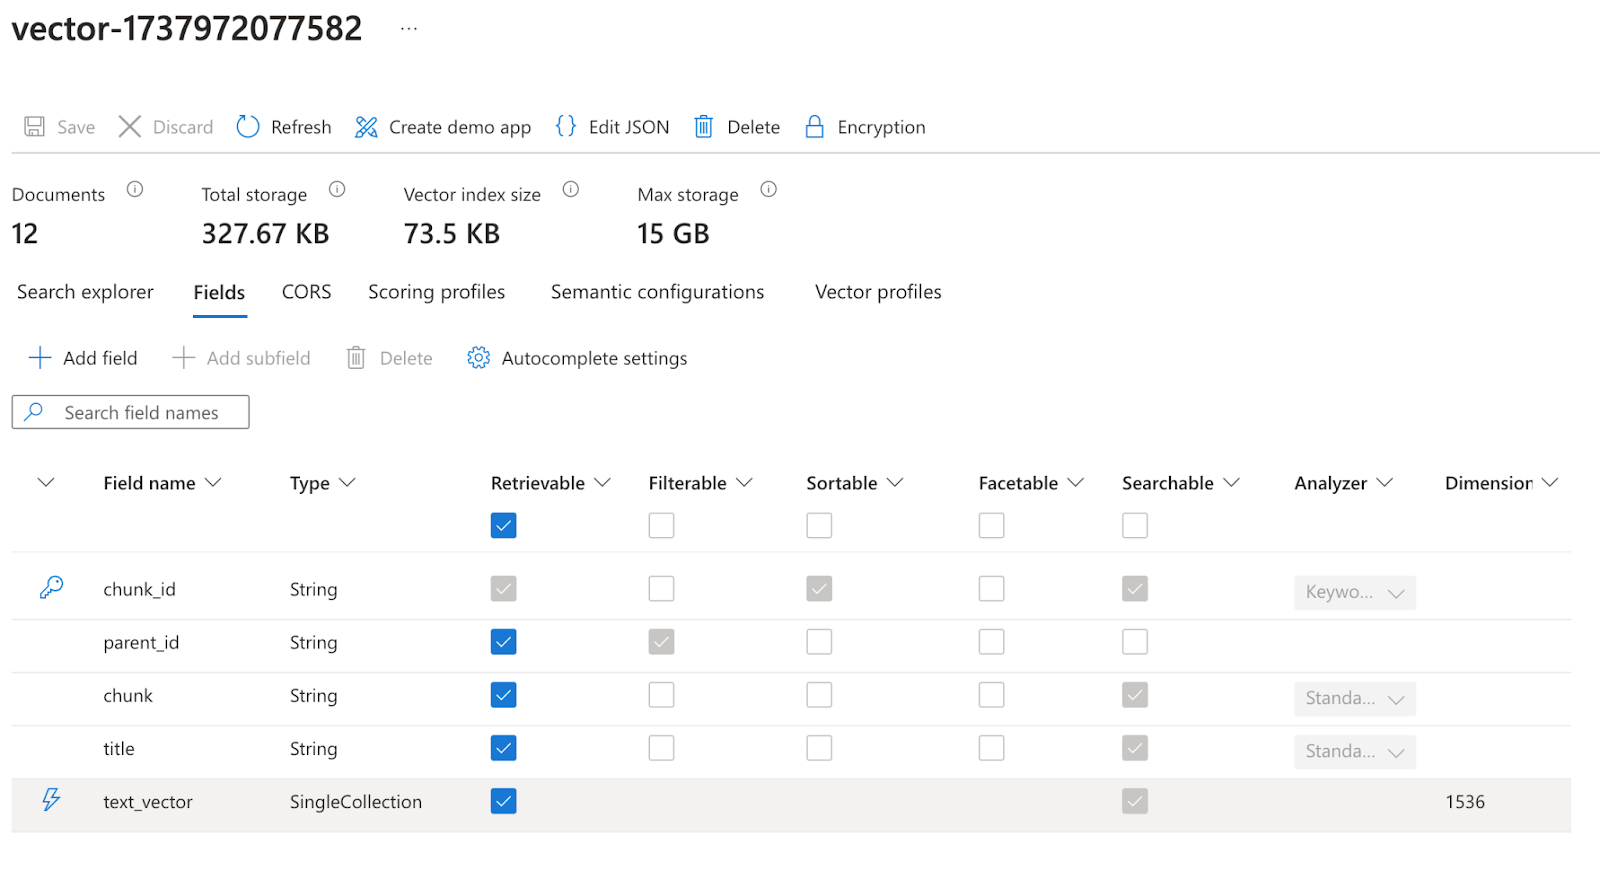Click the Refresh icon in the toolbar
This screenshot has width=1600, height=873.
[x=248, y=127]
